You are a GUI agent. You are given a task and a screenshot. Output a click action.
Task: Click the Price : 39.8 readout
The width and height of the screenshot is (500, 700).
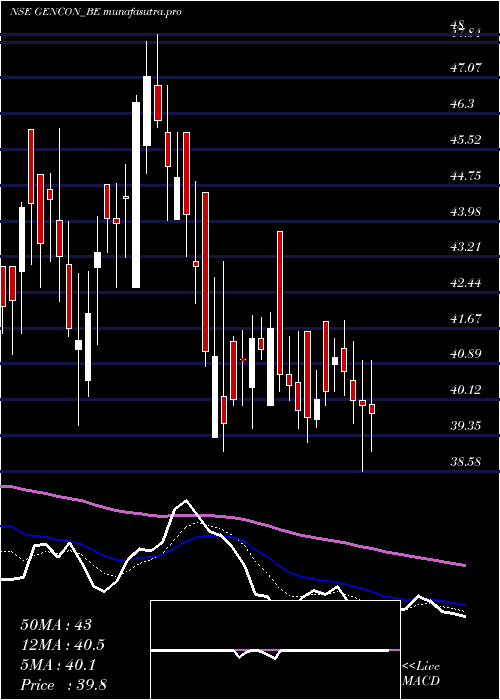63,684
